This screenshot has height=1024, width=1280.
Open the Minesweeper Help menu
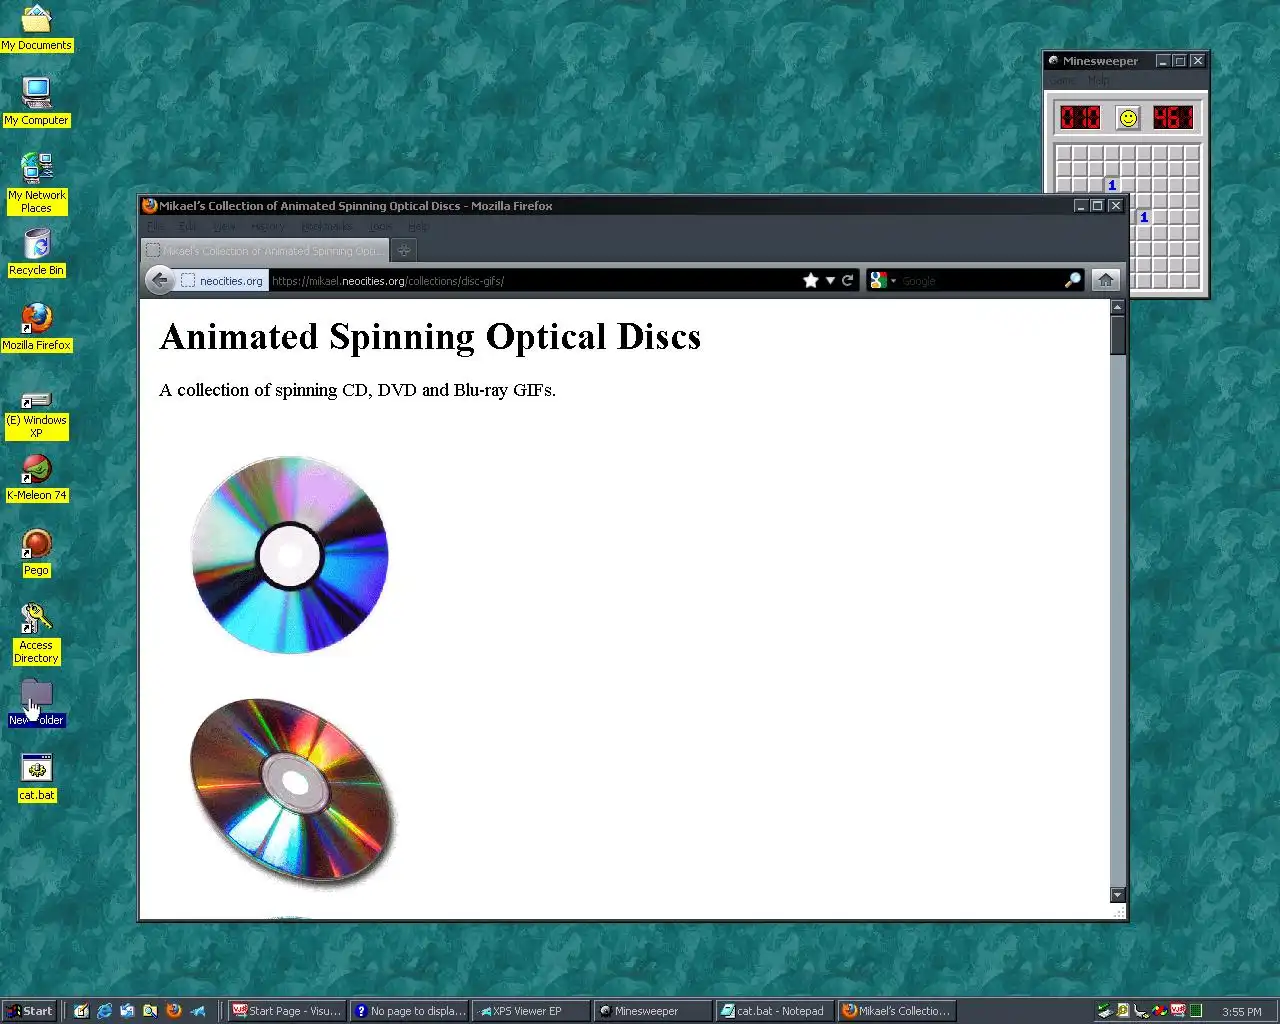point(1099,80)
